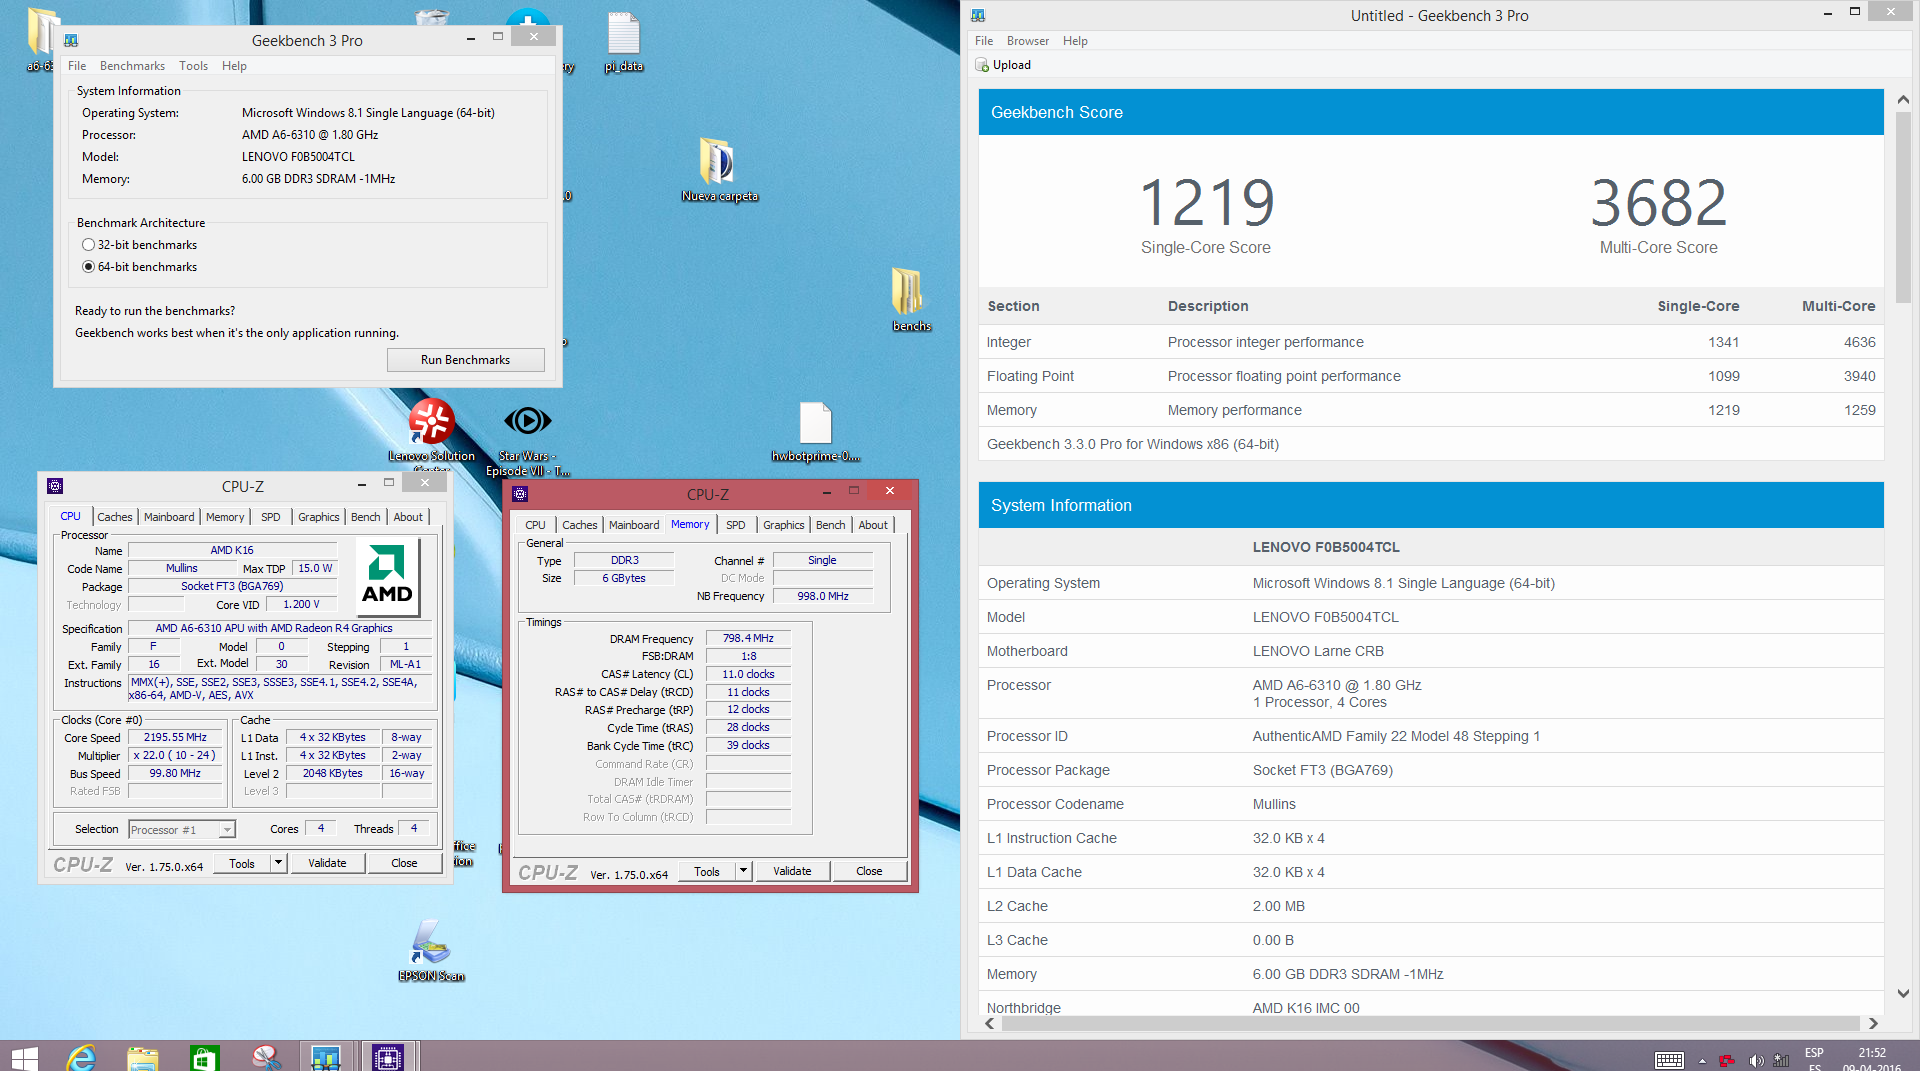1920x1071 pixels.
Task: Open the SPD tab in red CPU-Z
Action: coord(735,525)
